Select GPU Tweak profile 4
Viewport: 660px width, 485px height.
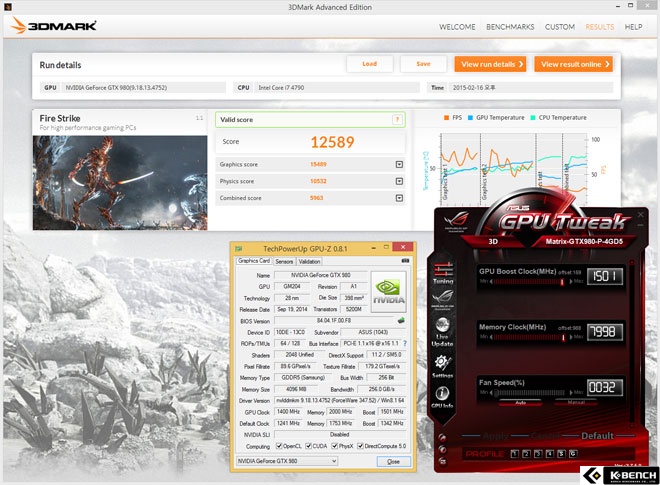(549, 453)
